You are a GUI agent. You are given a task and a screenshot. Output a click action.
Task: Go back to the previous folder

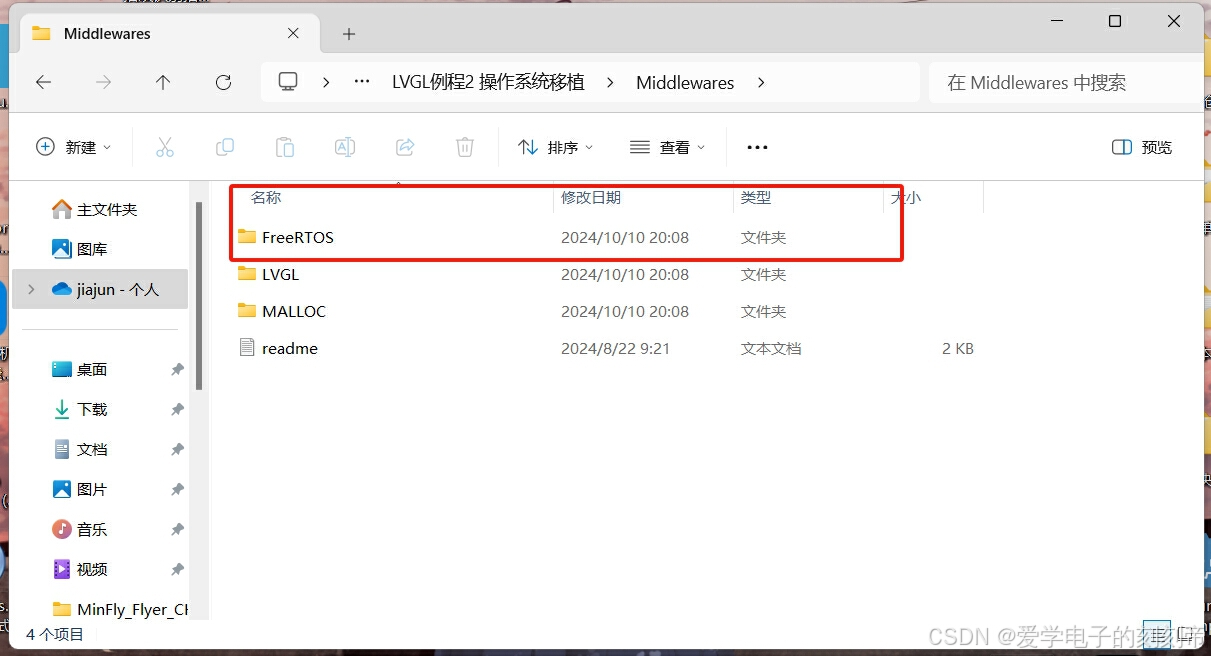43,82
